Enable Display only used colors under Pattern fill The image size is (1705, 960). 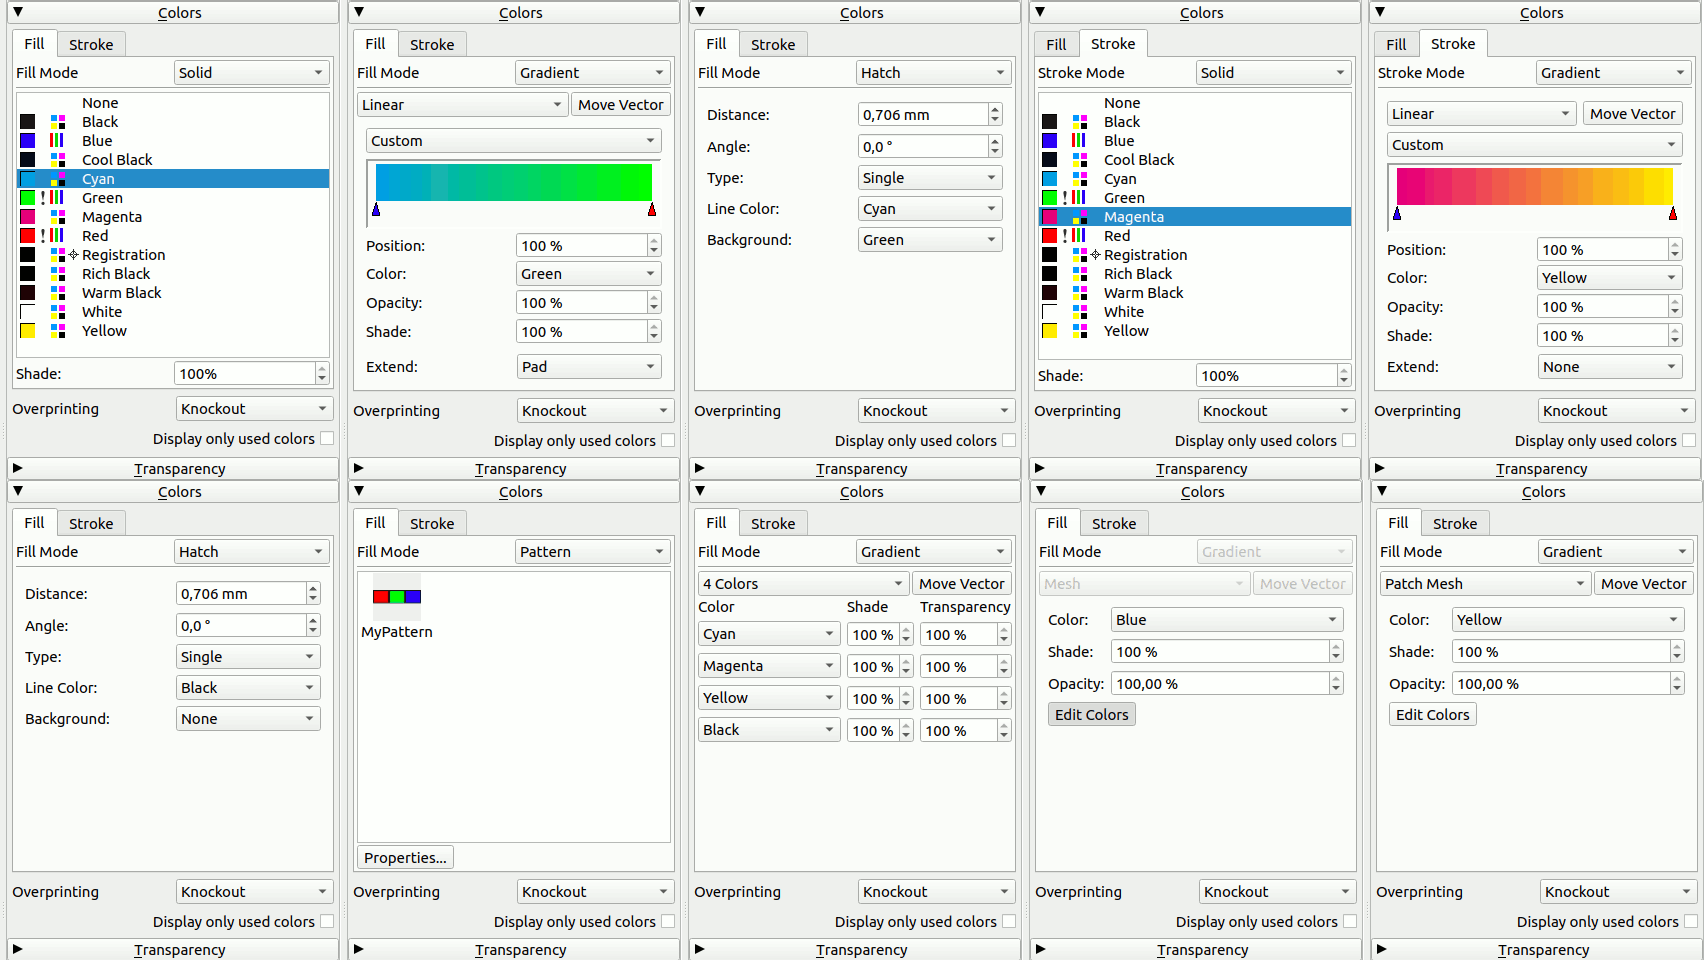(668, 922)
